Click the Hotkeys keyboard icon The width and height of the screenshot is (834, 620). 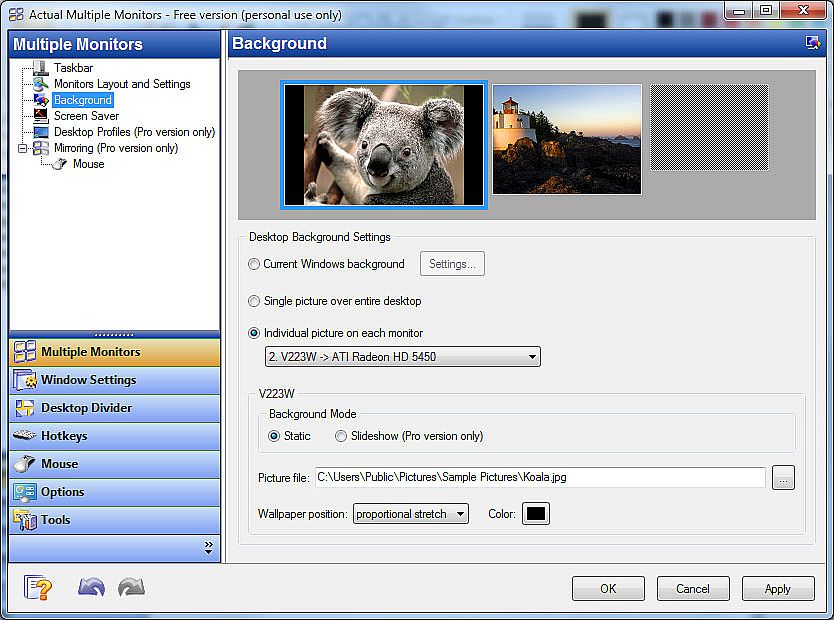pos(25,436)
